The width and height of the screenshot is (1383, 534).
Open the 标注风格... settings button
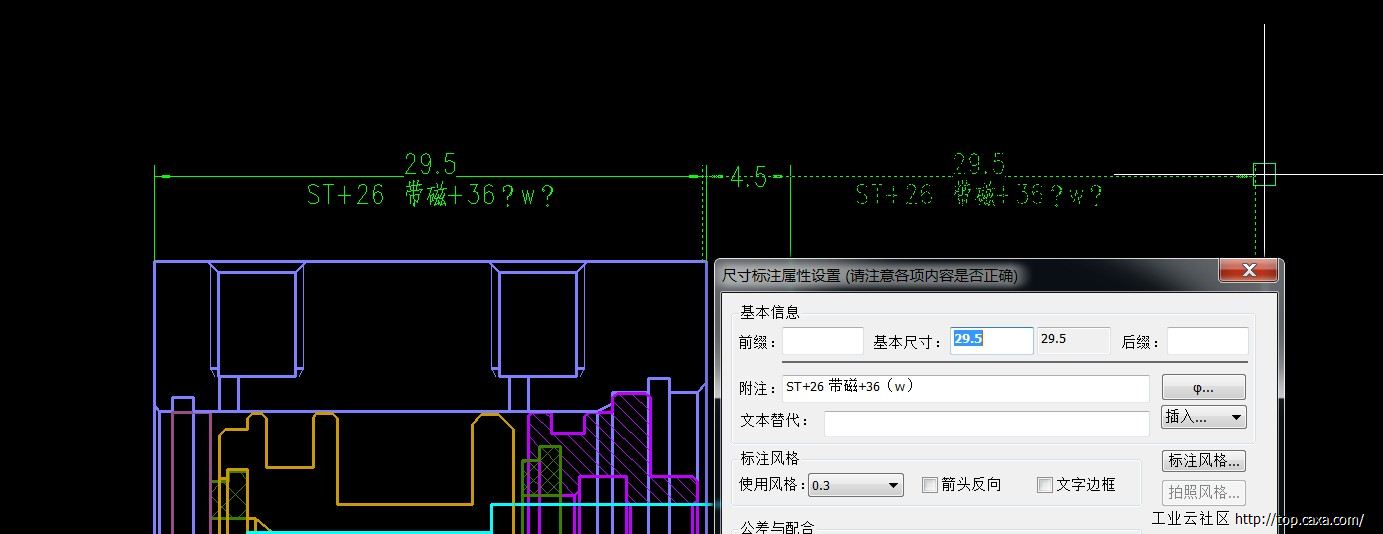[1205, 461]
